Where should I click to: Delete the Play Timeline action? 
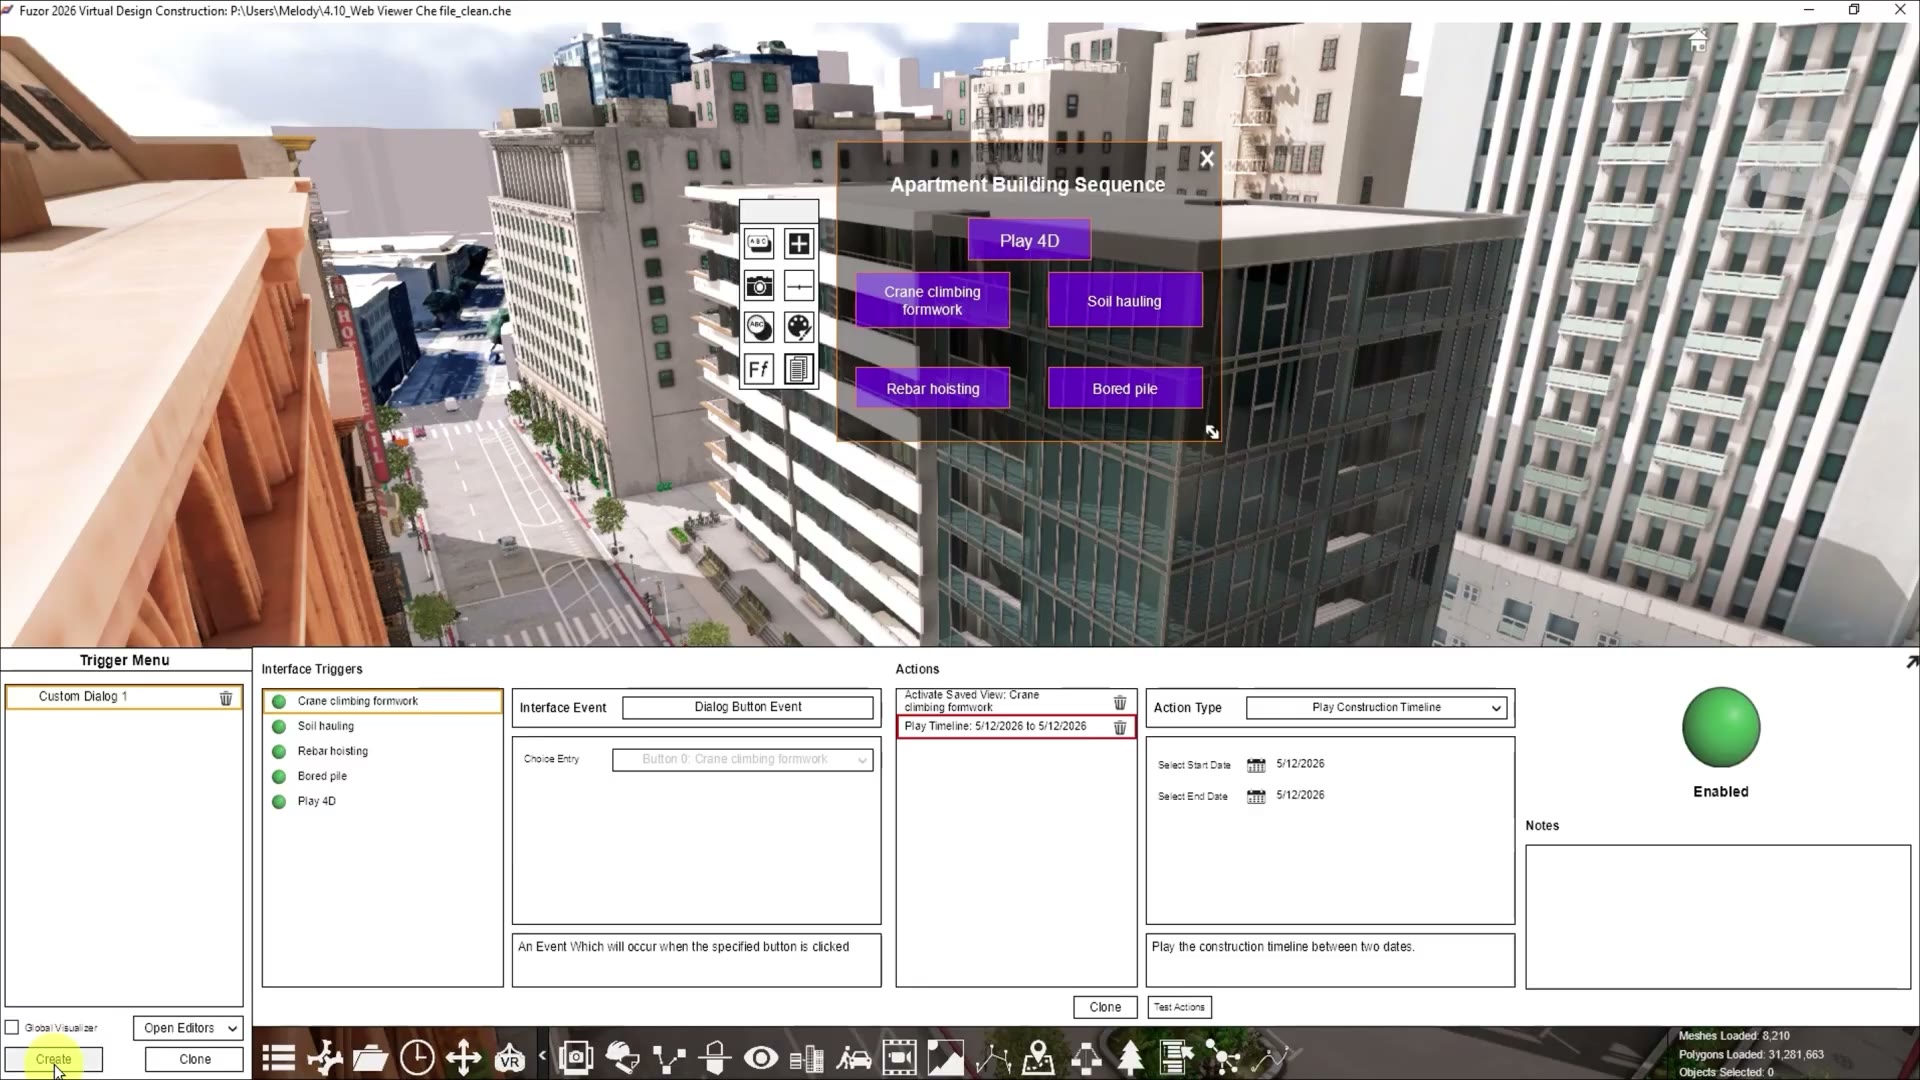(x=1120, y=727)
